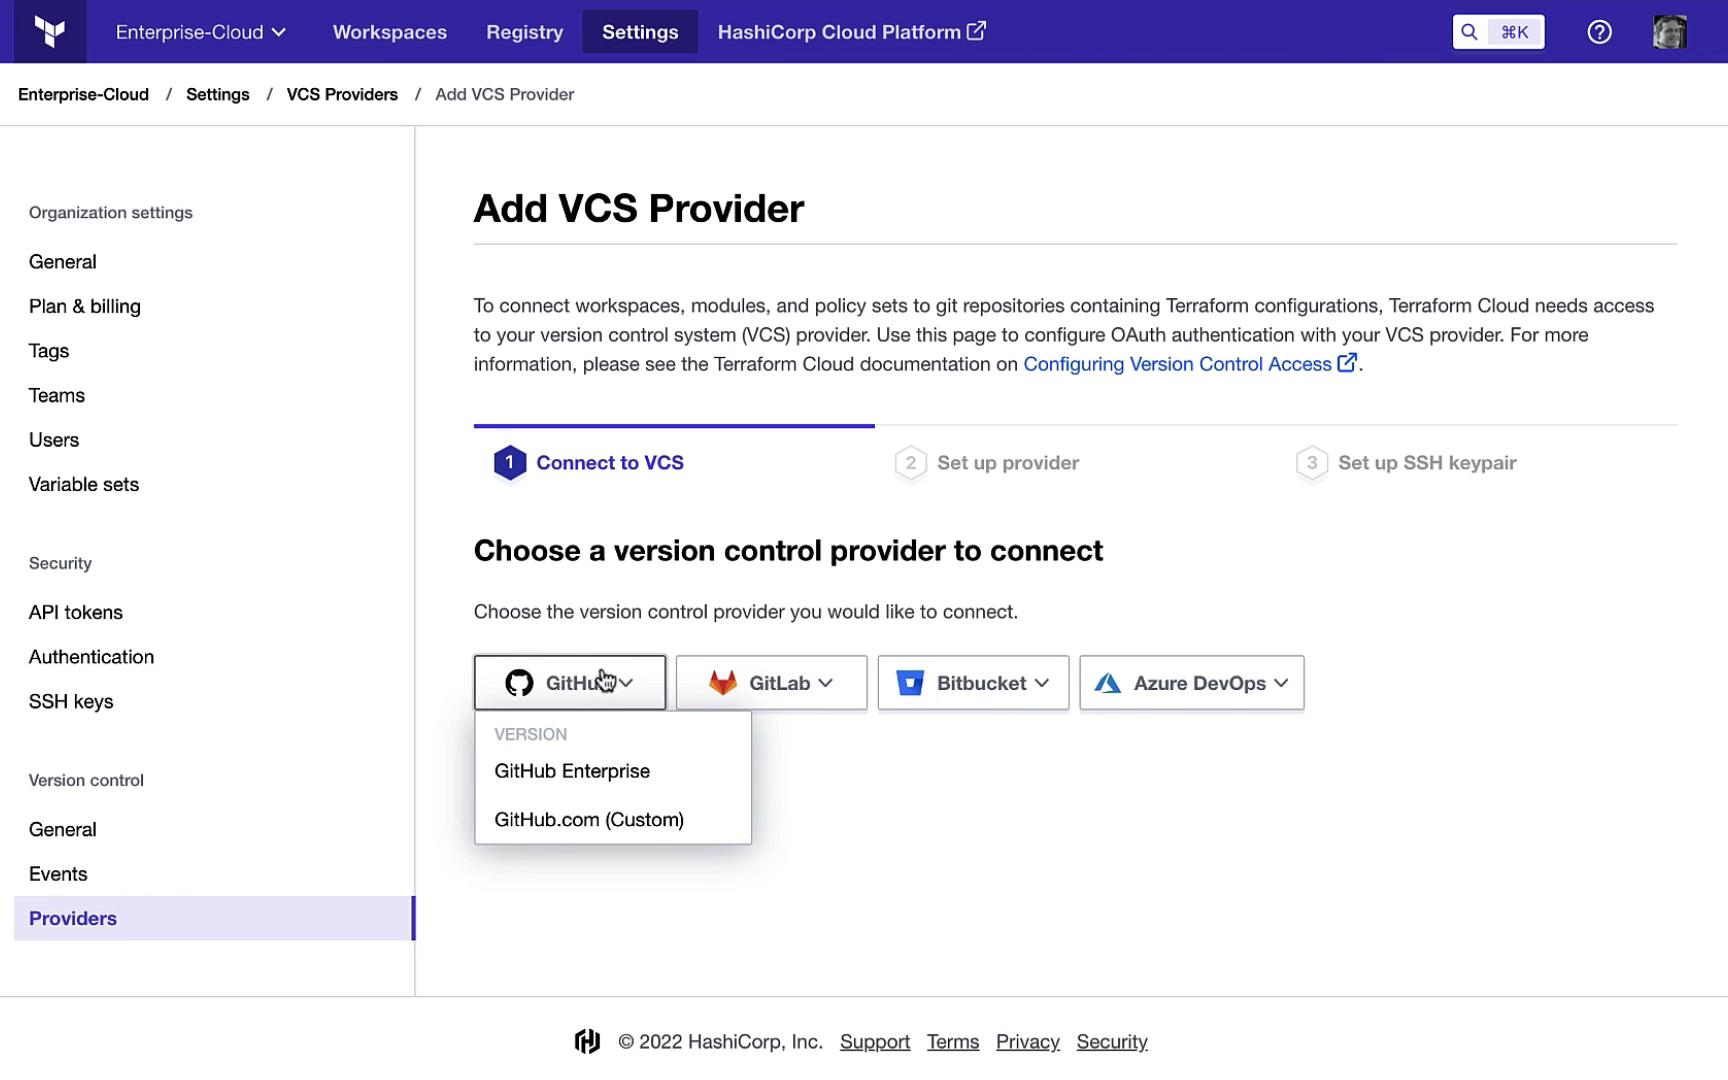Open the help question mark icon
Viewport: 1728px width, 1080px height.
[1599, 32]
